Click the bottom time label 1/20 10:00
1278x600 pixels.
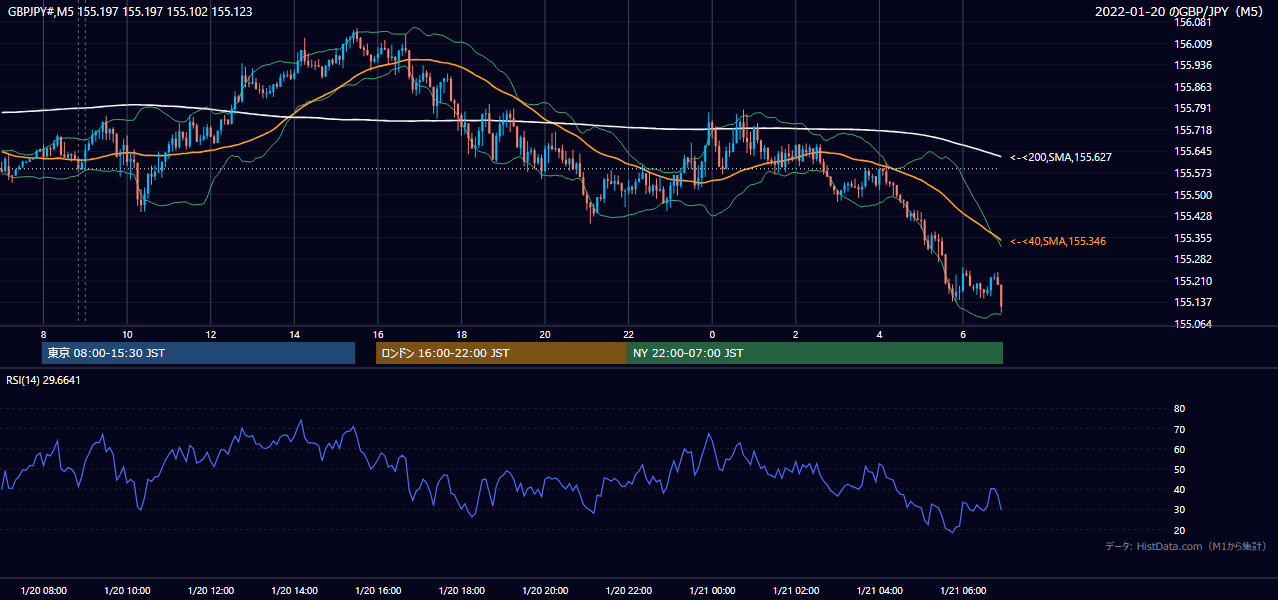[x=127, y=591]
